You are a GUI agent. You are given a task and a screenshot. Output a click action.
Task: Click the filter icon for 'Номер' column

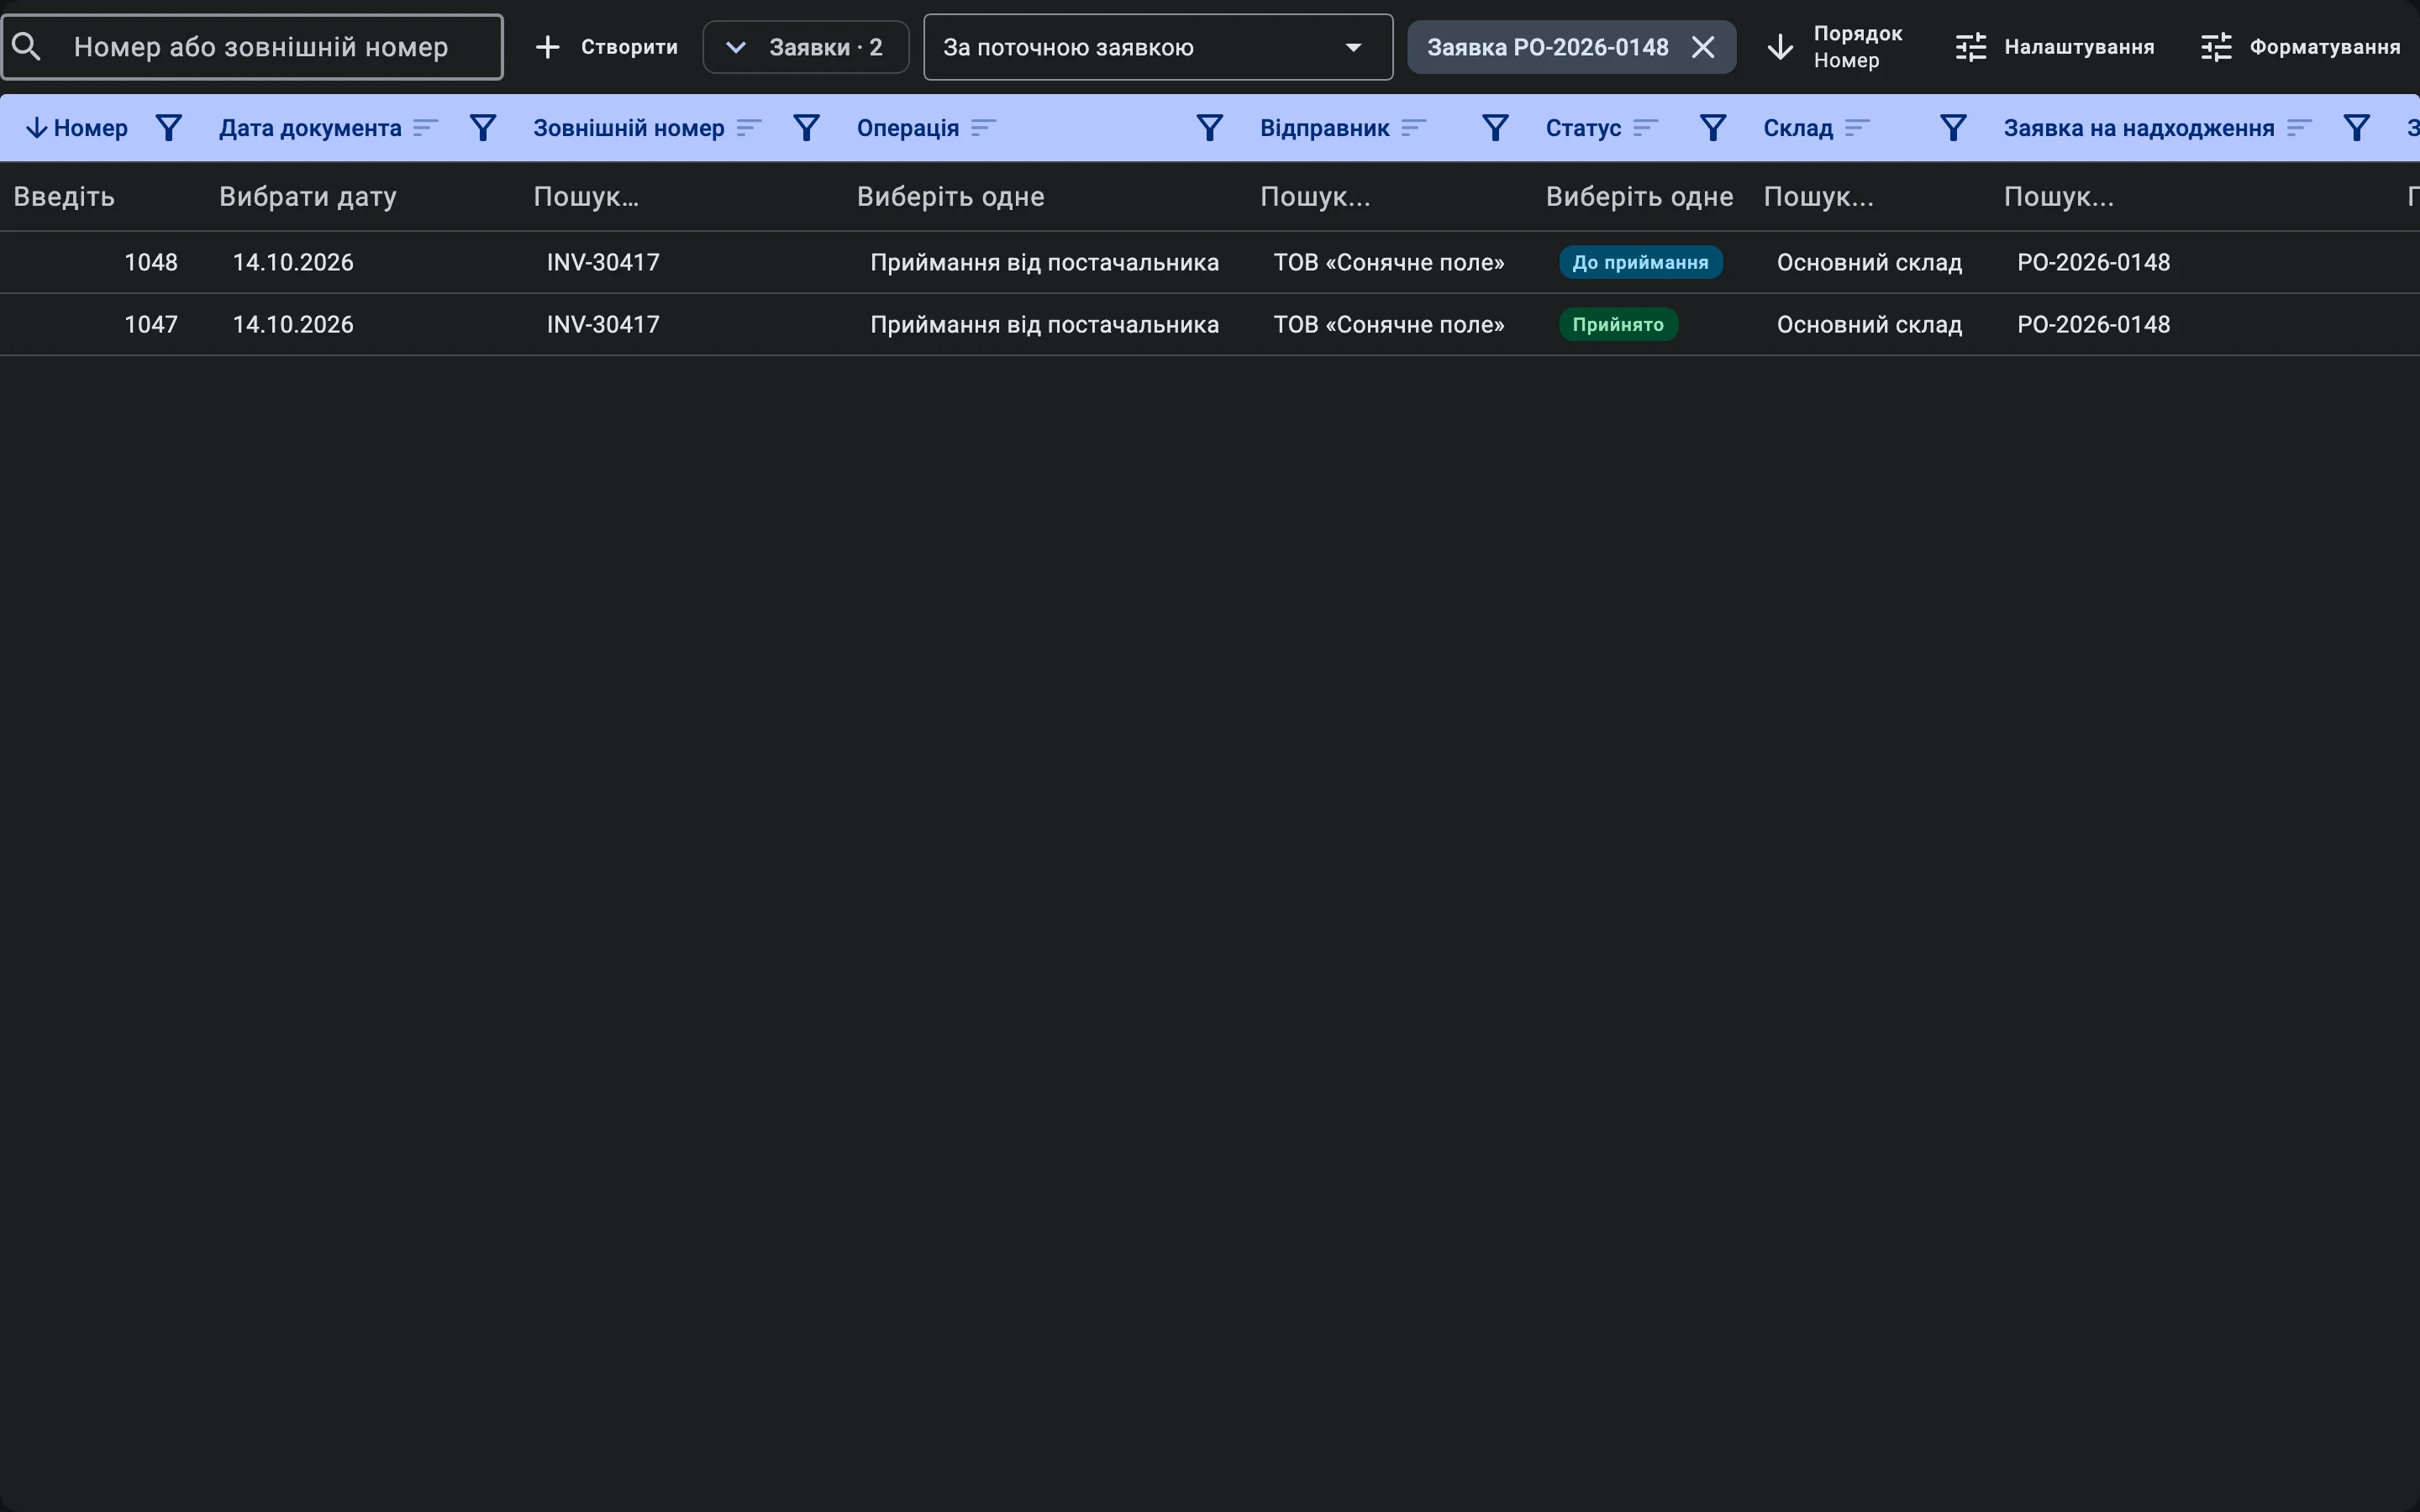coord(169,128)
